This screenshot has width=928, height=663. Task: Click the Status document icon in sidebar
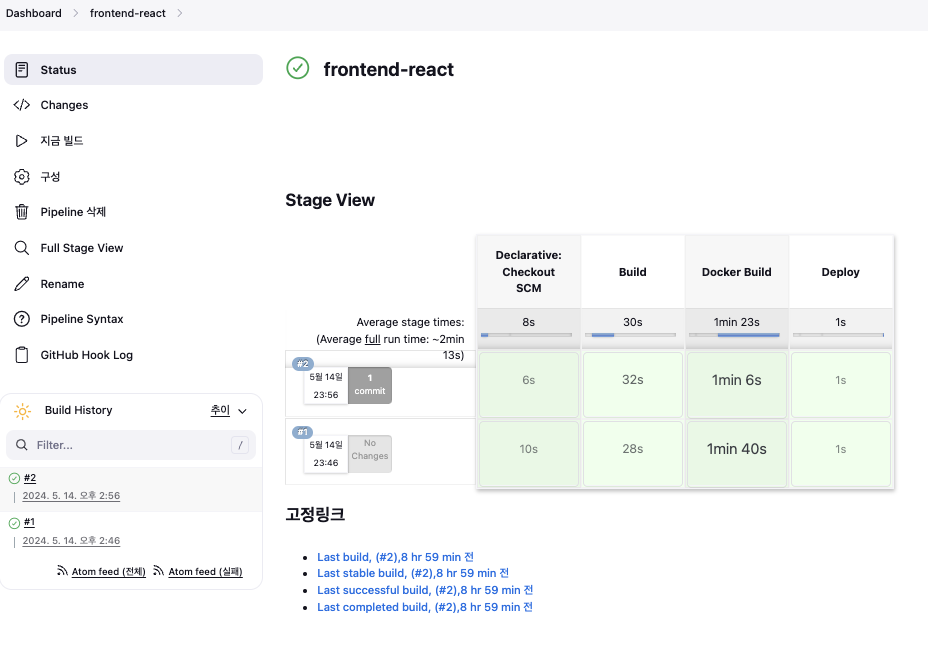22,70
